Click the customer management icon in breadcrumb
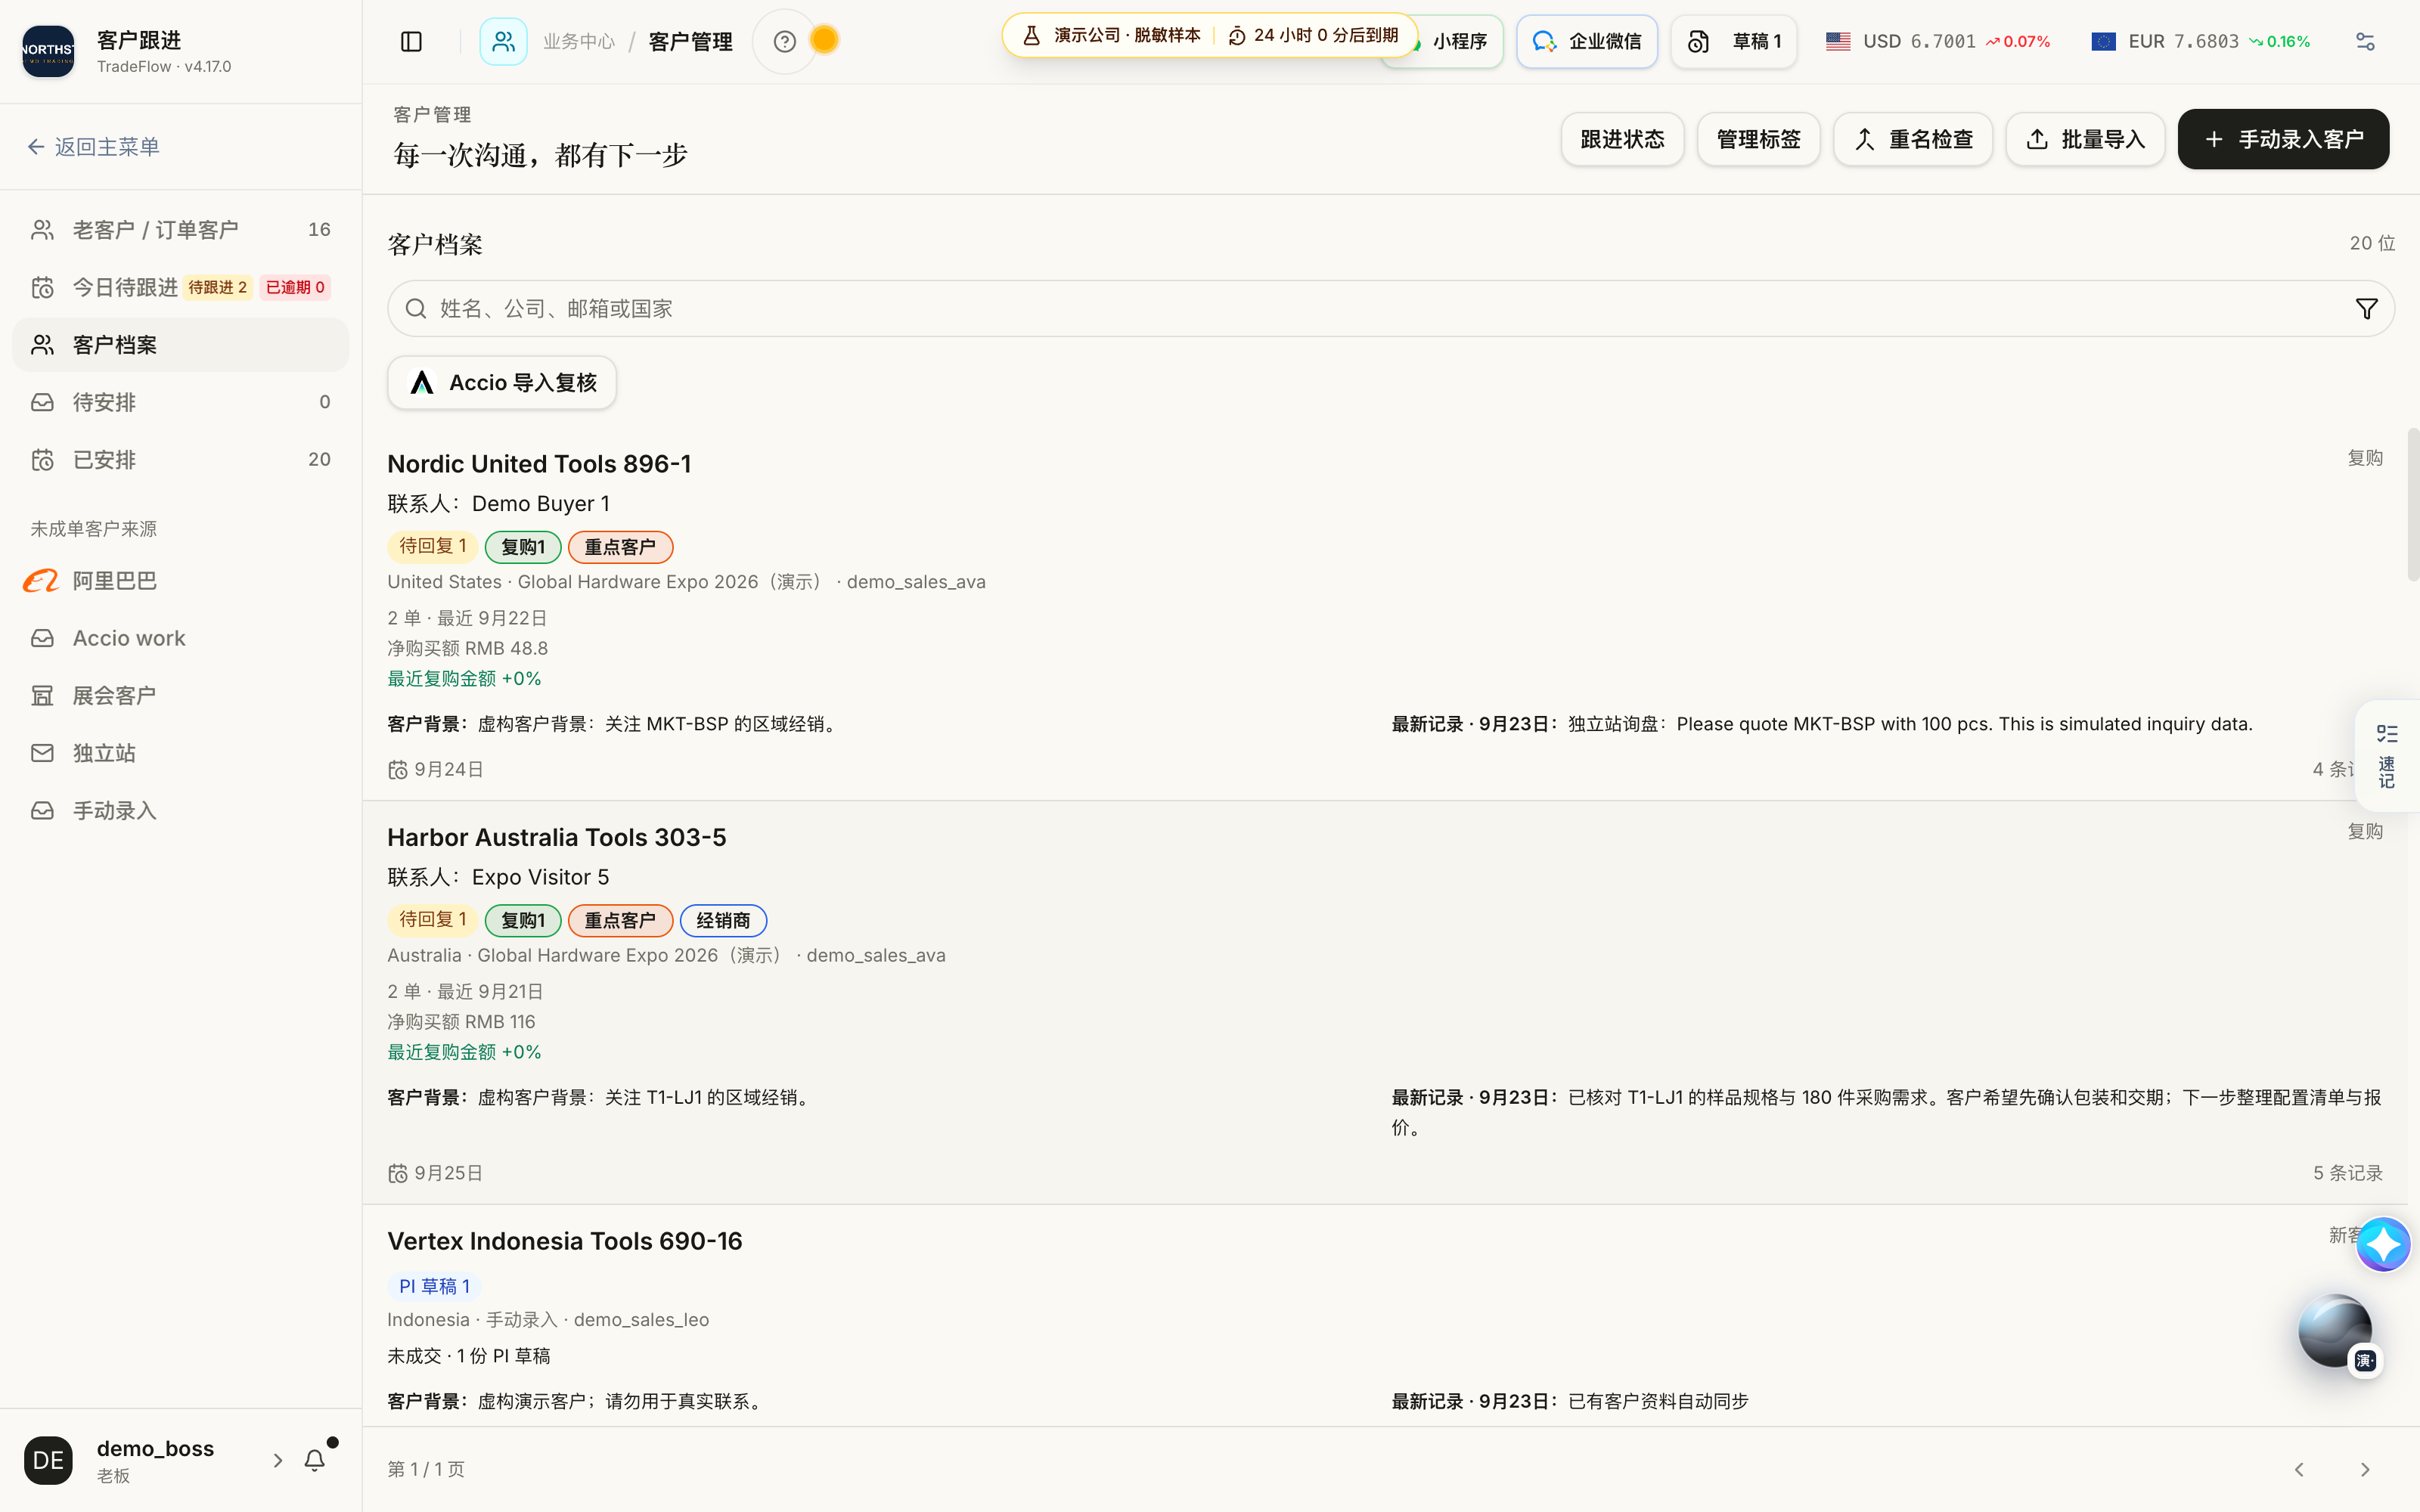 click(x=503, y=41)
